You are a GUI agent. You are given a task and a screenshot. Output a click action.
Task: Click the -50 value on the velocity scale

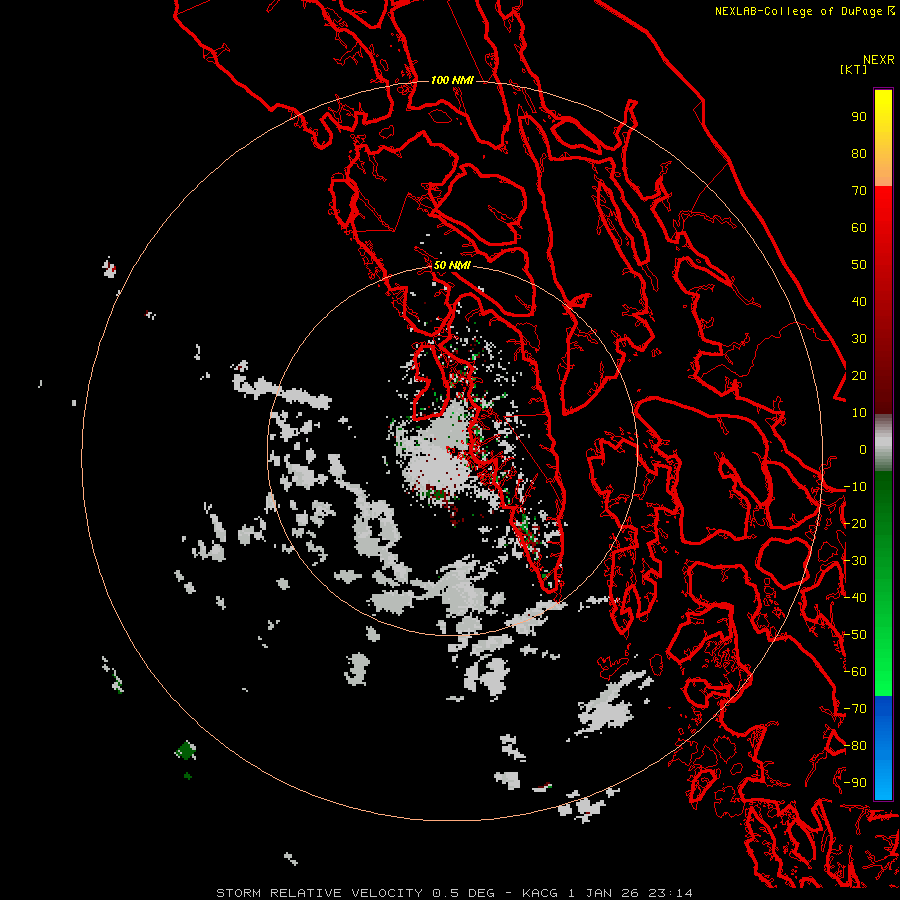click(855, 635)
